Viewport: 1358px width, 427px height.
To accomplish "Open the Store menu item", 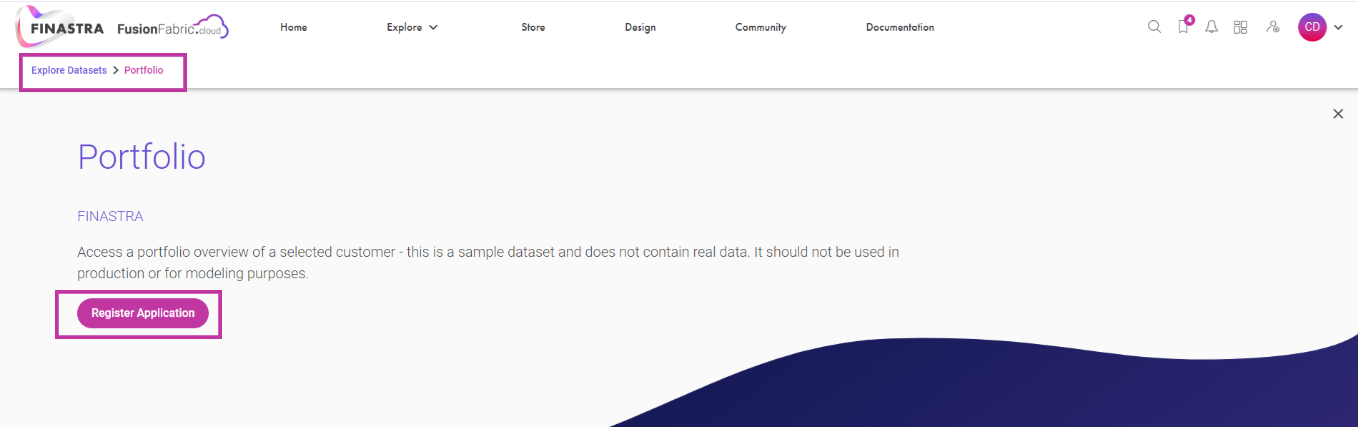I will click(533, 27).
